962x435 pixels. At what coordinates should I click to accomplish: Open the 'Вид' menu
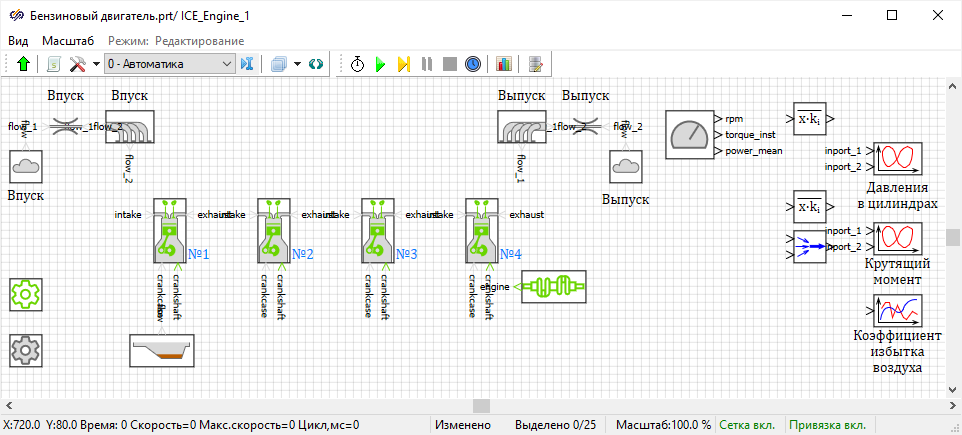point(19,40)
